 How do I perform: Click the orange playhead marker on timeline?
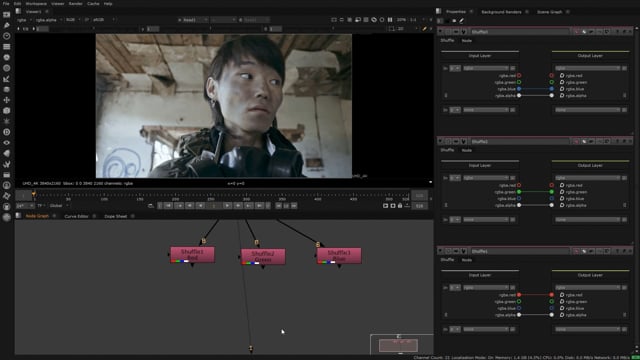[x=34, y=194]
